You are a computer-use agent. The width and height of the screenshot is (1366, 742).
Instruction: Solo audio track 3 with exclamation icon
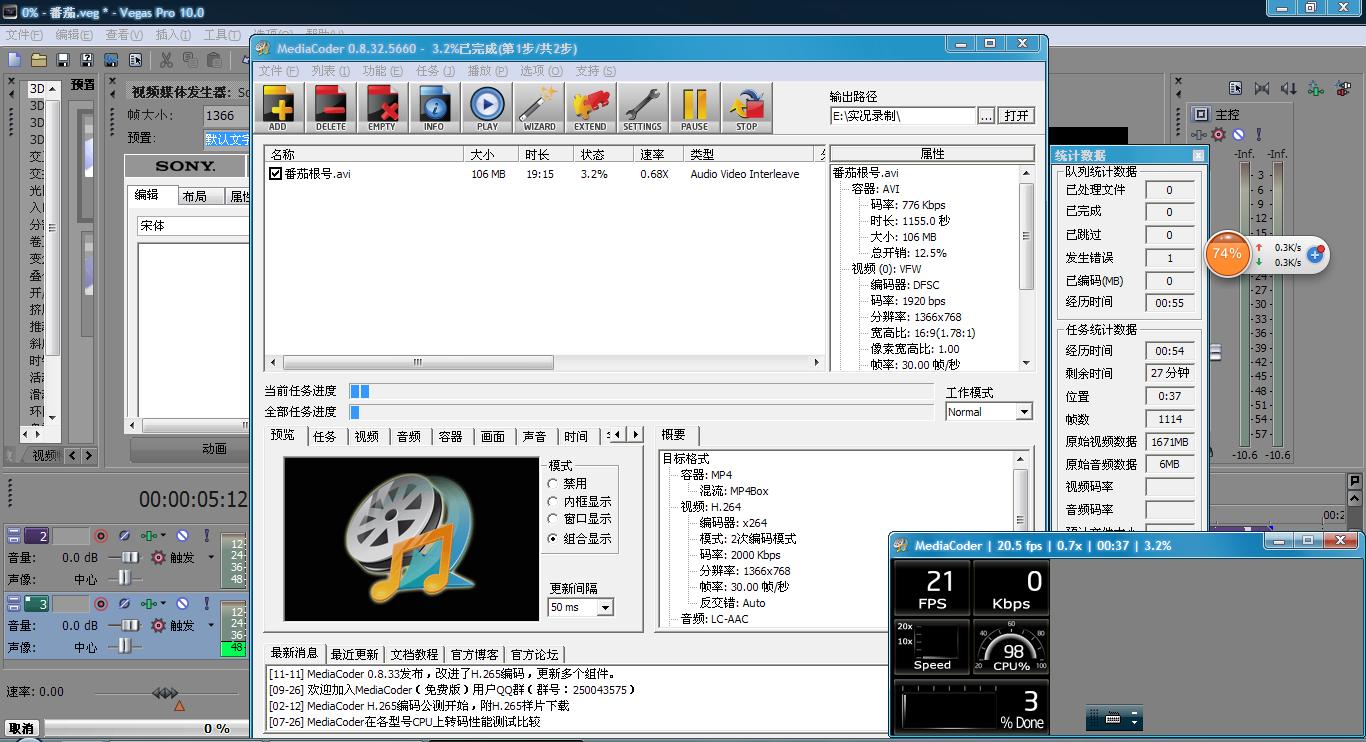207,604
